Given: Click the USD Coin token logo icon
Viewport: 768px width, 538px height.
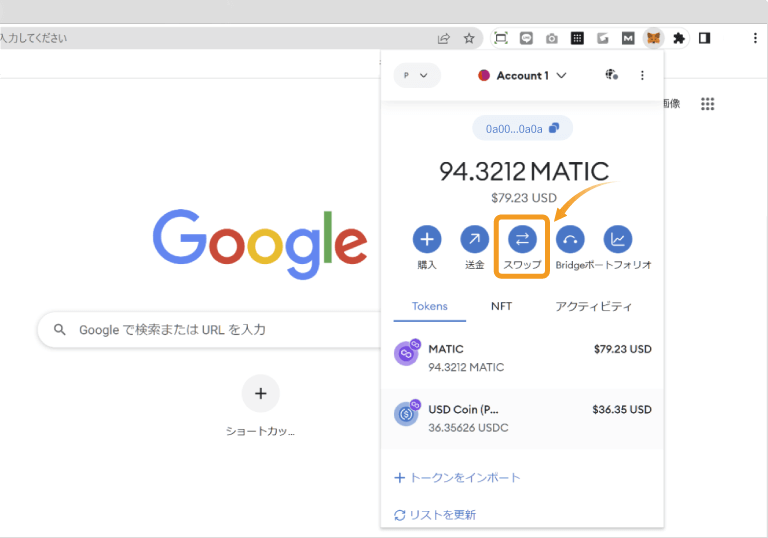Looking at the screenshot, I should pyautogui.click(x=406, y=414).
